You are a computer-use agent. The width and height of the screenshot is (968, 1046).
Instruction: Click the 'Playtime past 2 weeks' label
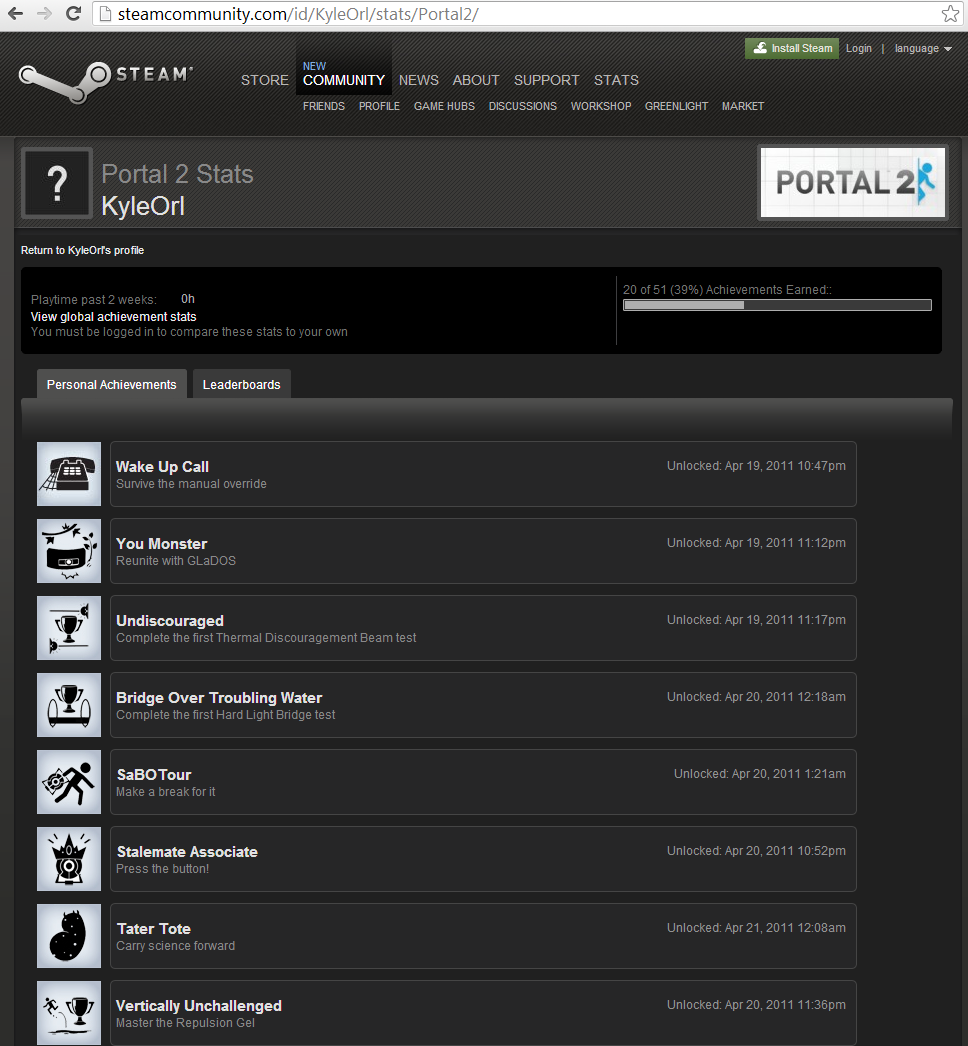click(93, 300)
